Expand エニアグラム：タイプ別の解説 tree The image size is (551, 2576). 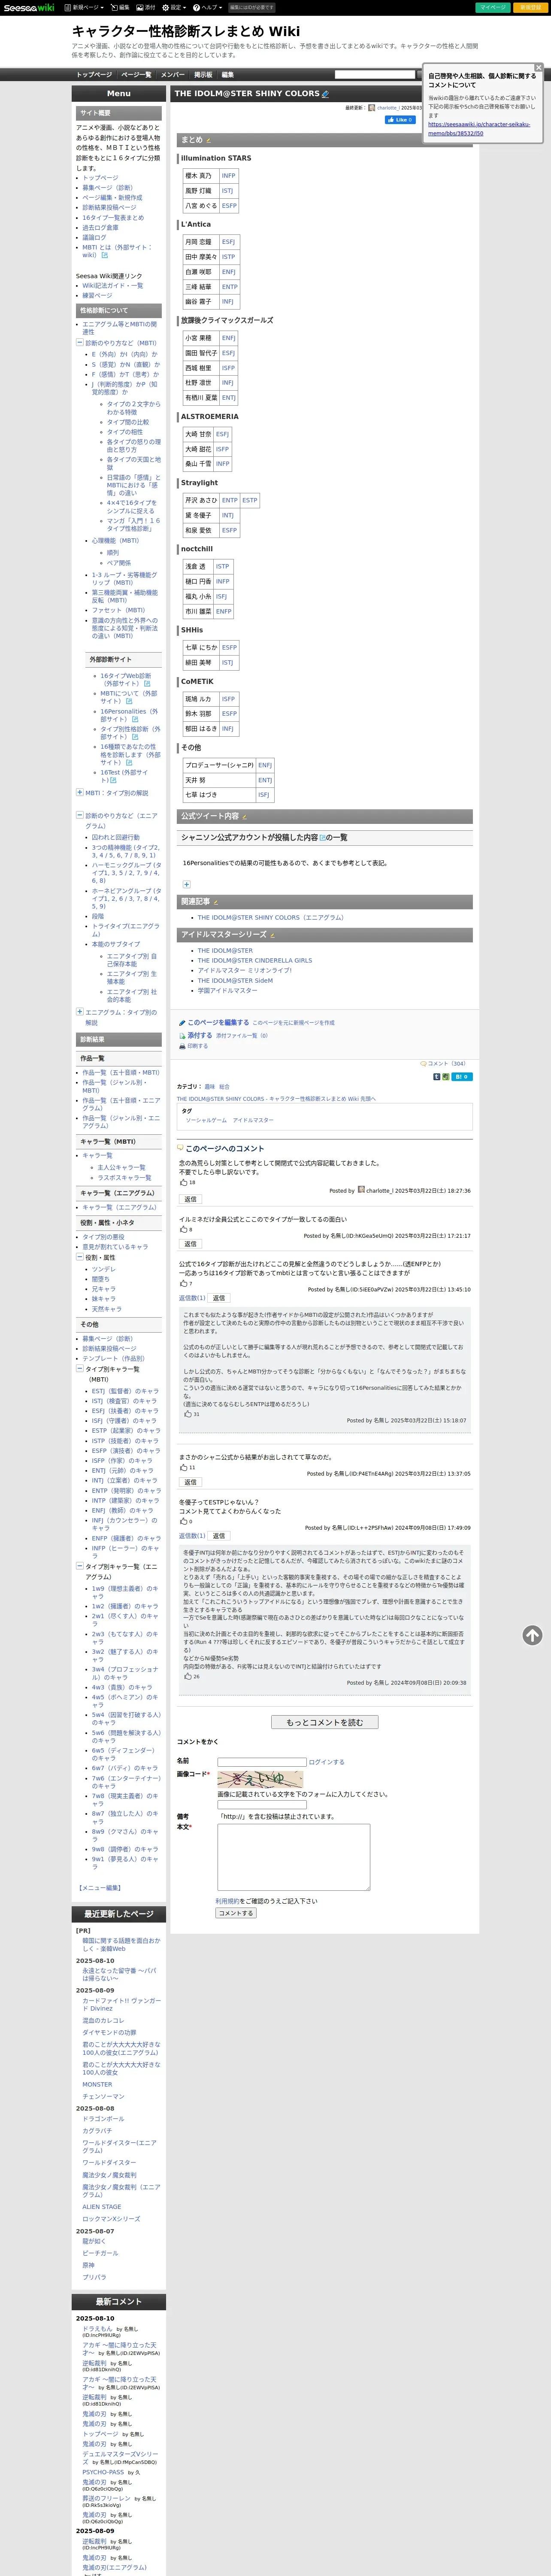point(80,1011)
